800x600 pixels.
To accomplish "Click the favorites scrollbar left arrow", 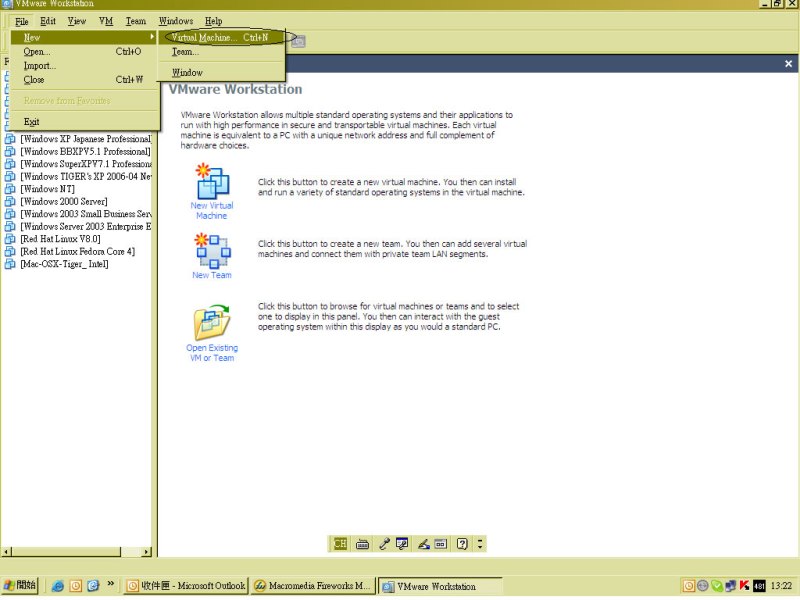I will (x=6, y=552).
